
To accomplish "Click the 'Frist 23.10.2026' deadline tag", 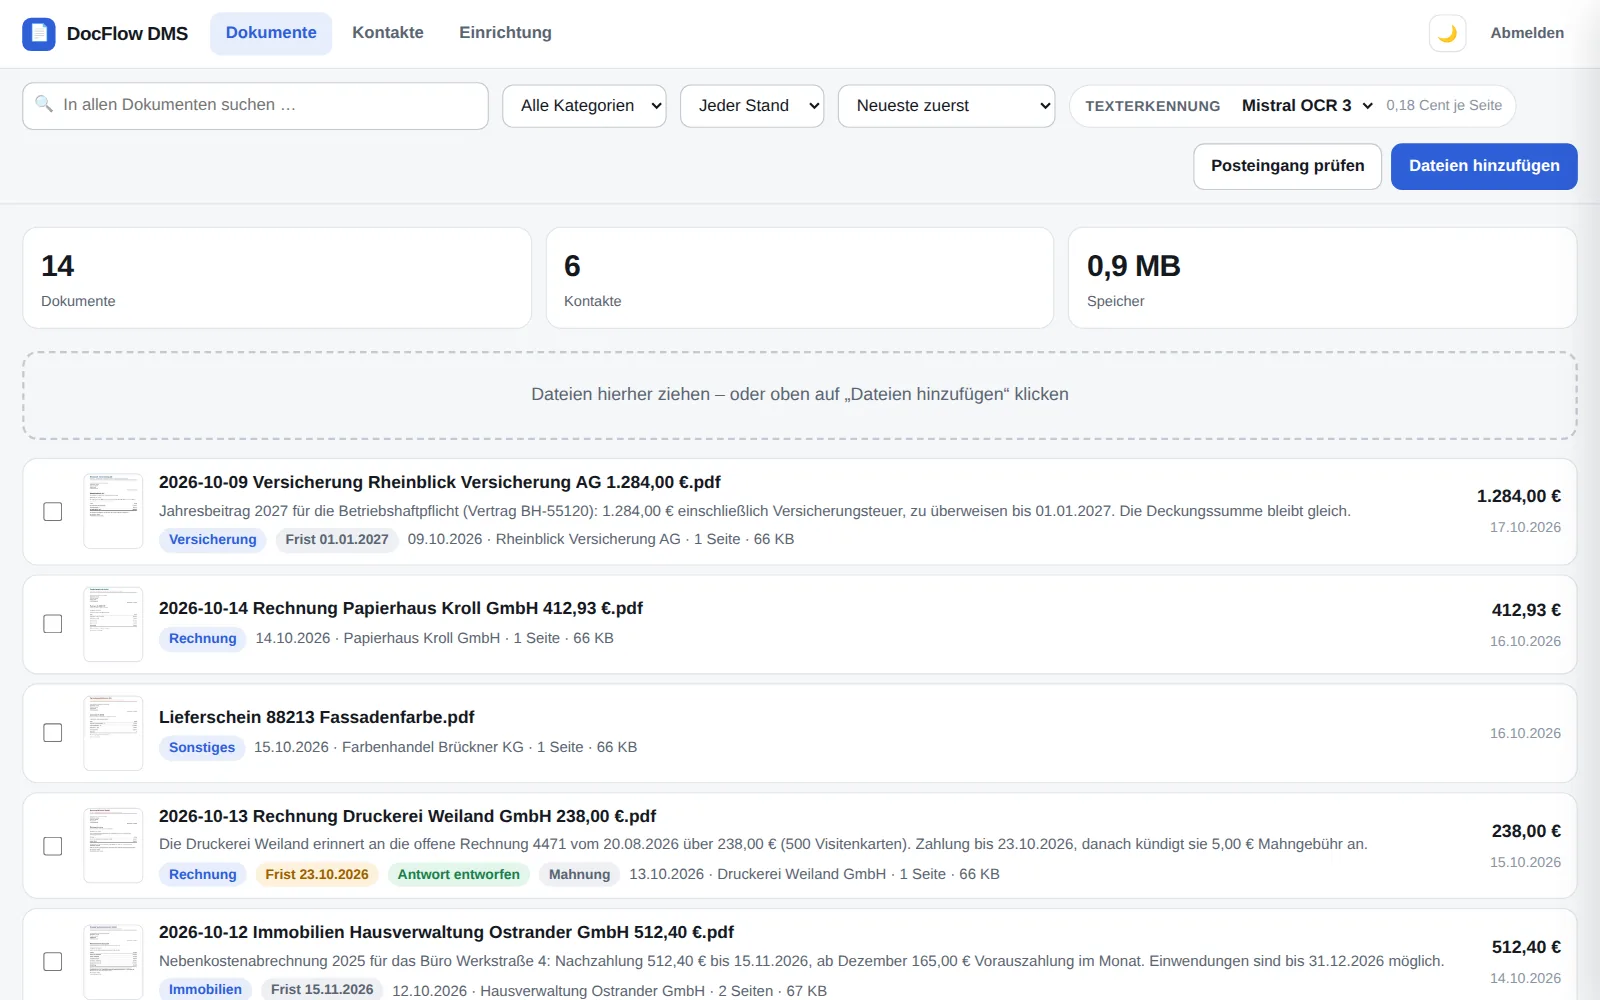I will pyautogui.click(x=317, y=875).
